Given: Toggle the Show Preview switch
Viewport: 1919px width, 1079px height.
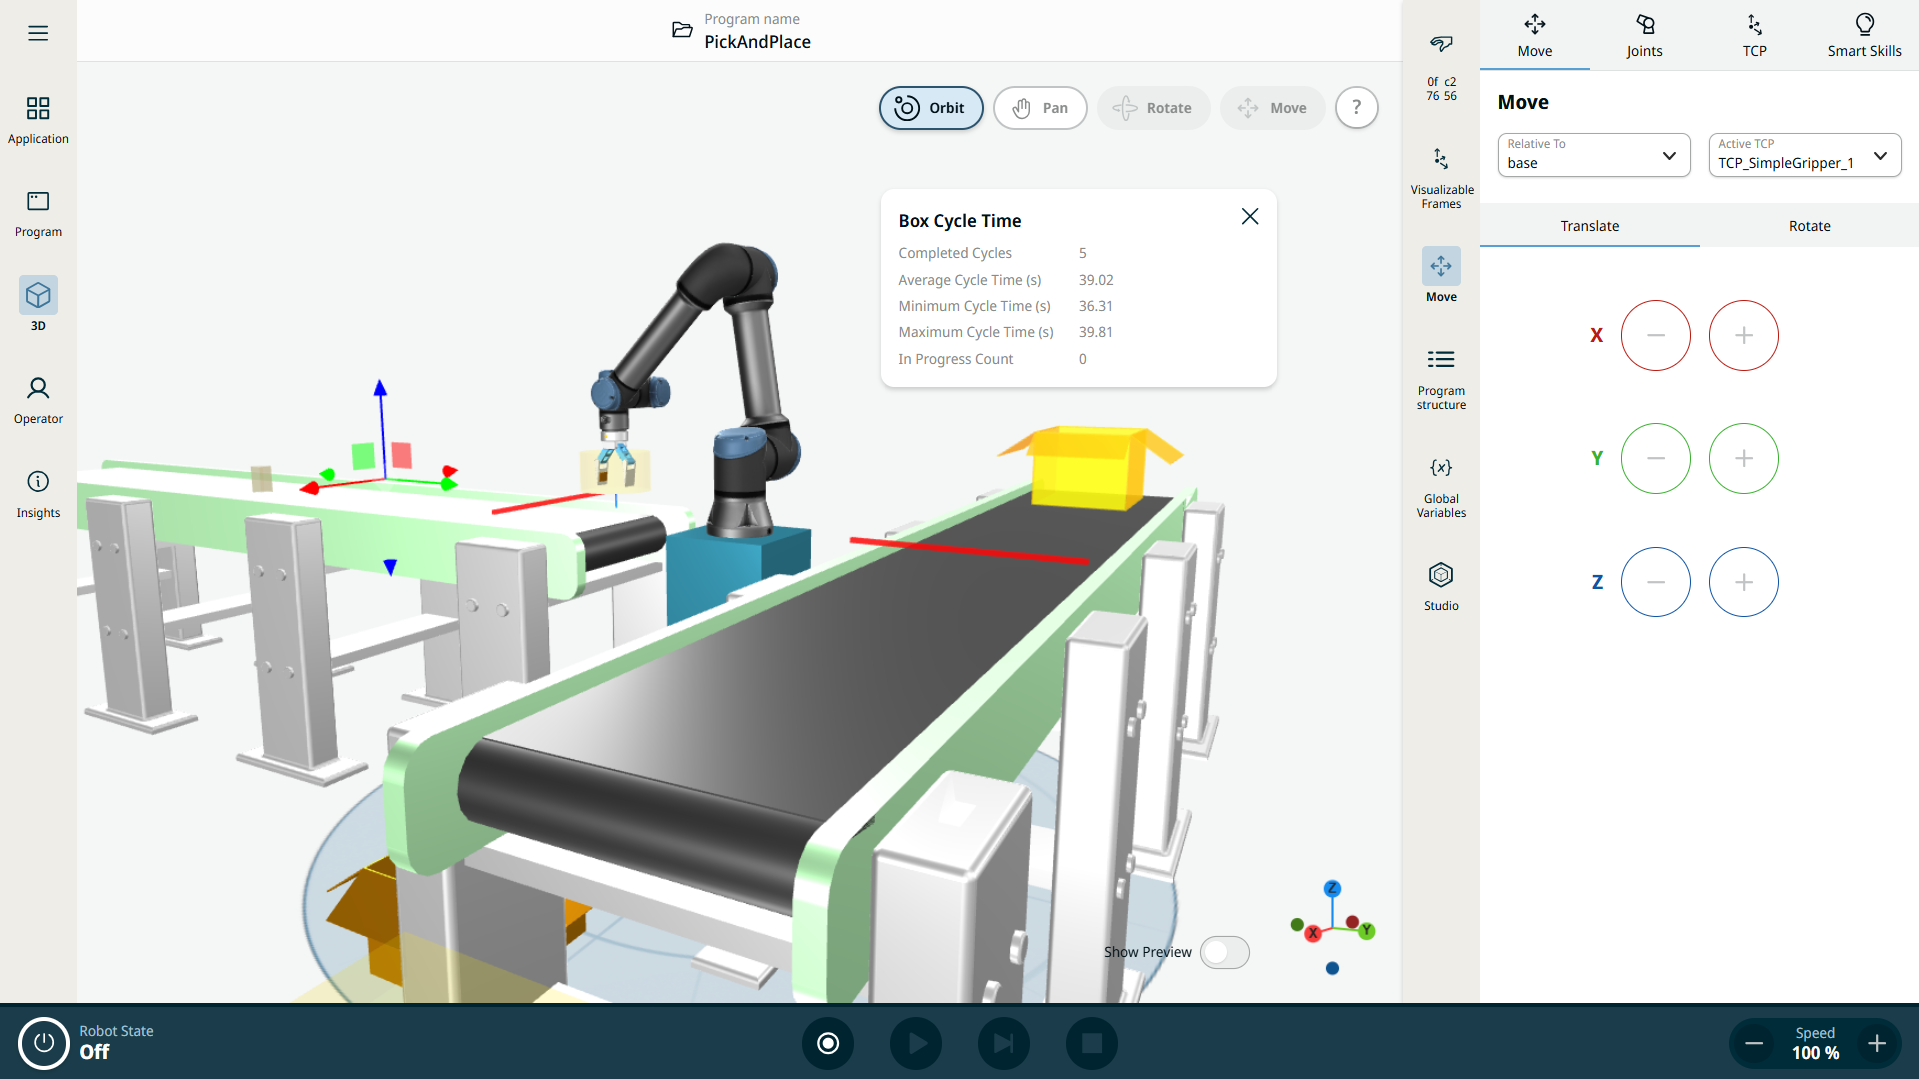Looking at the screenshot, I should coord(1224,952).
